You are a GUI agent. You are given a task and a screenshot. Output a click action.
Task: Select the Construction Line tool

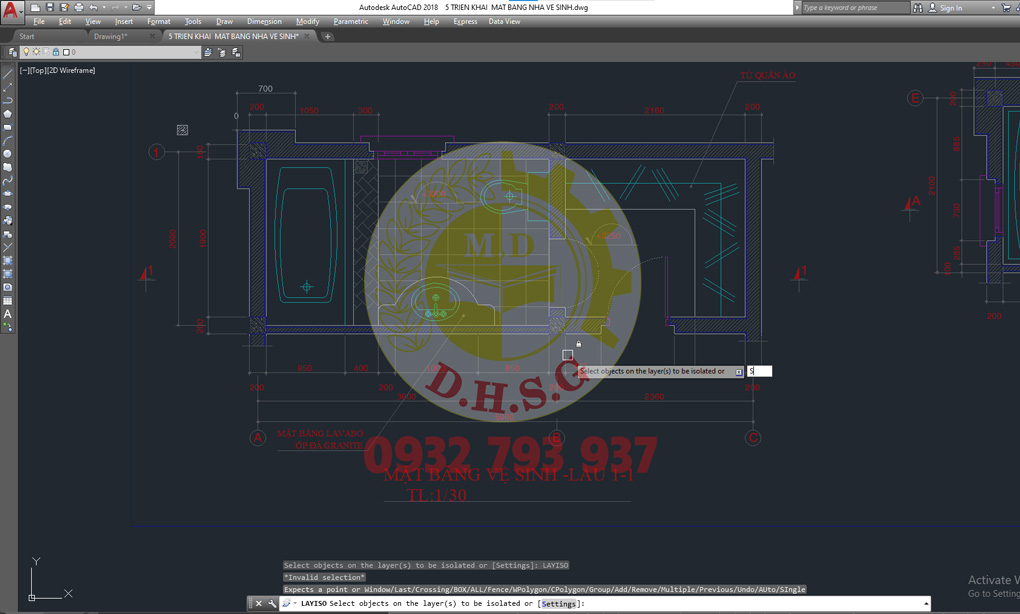(x=8, y=87)
